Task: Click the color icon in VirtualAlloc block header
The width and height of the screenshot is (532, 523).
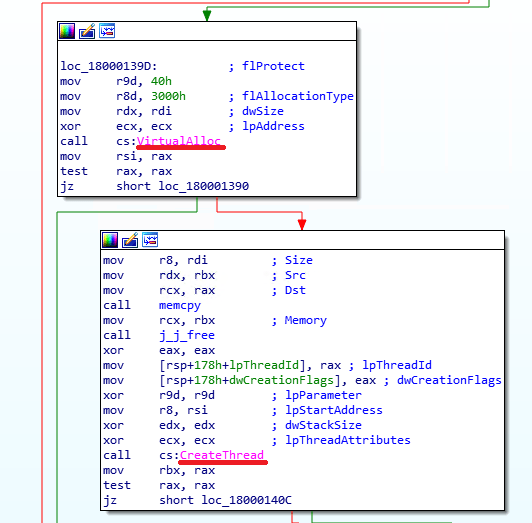Action: [x=67, y=31]
